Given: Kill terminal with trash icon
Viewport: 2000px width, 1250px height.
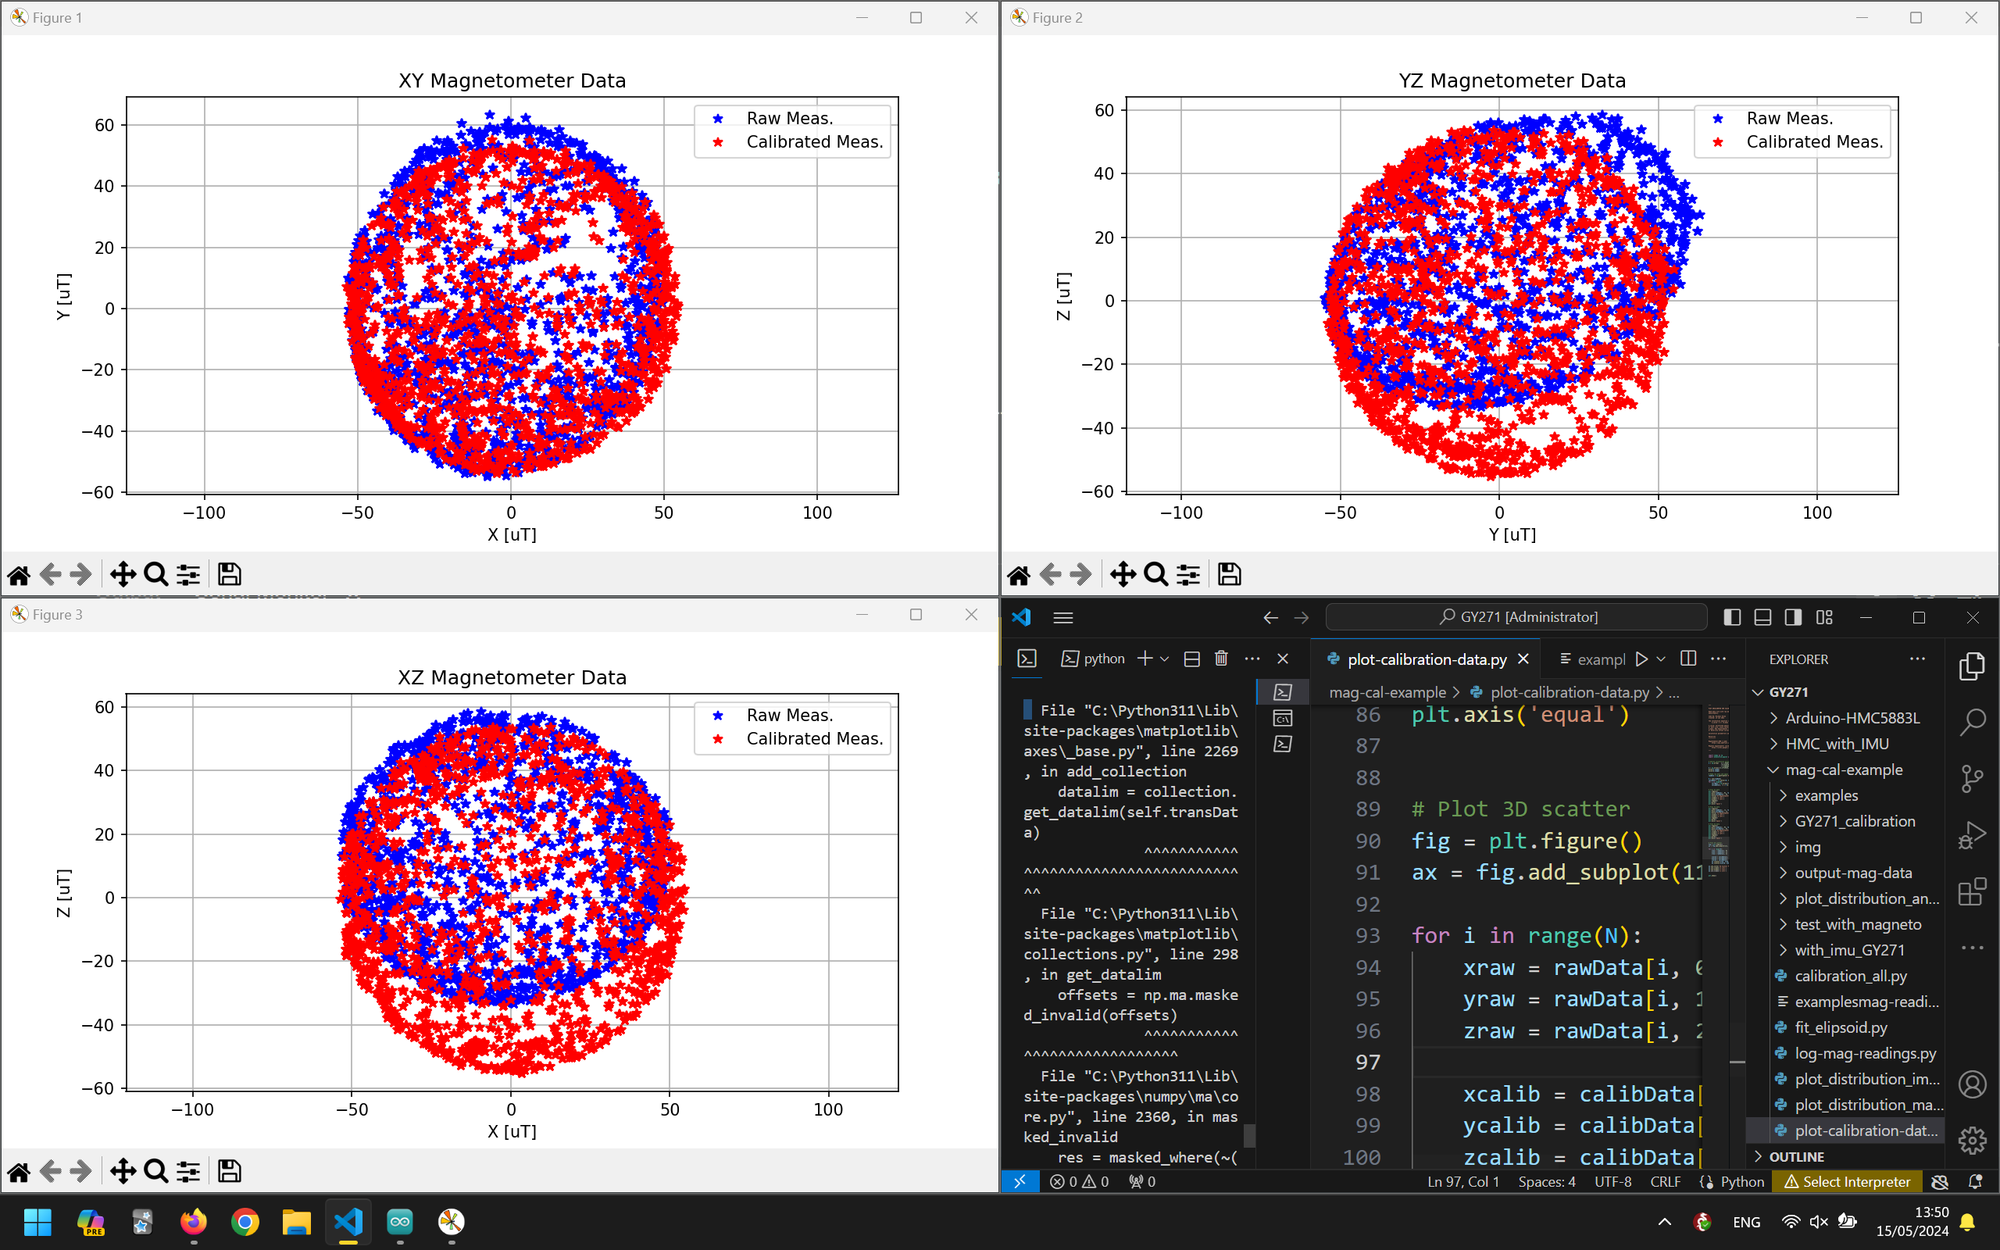Looking at the screenshot, I should (1221, 658).
